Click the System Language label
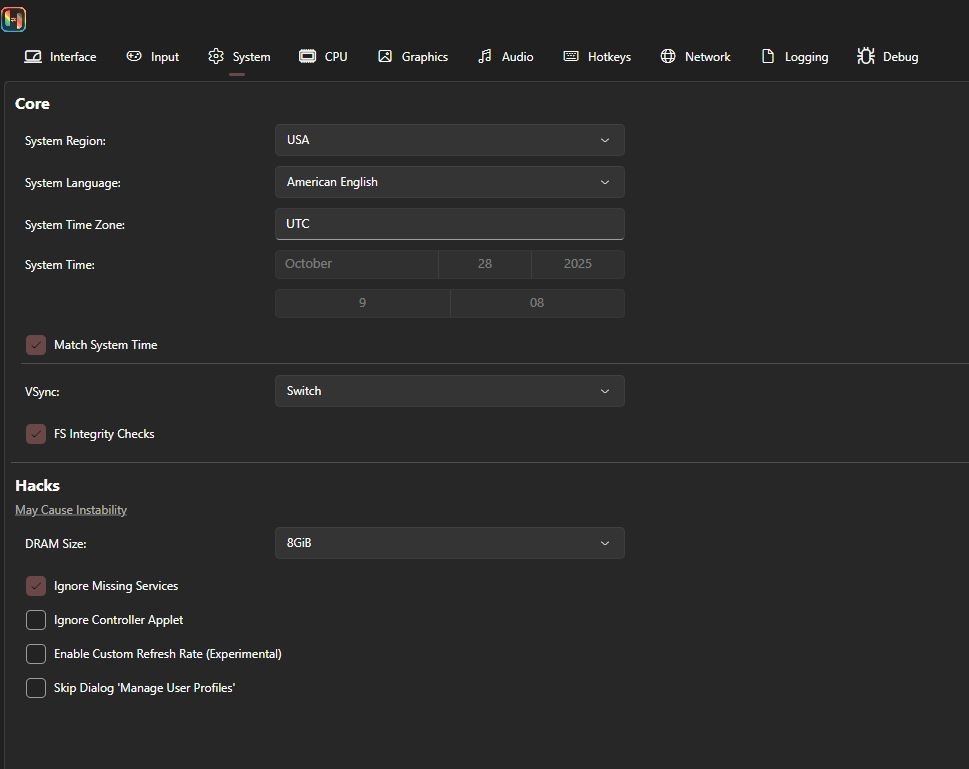Screen dimensions: 969x769 point(72,183)
